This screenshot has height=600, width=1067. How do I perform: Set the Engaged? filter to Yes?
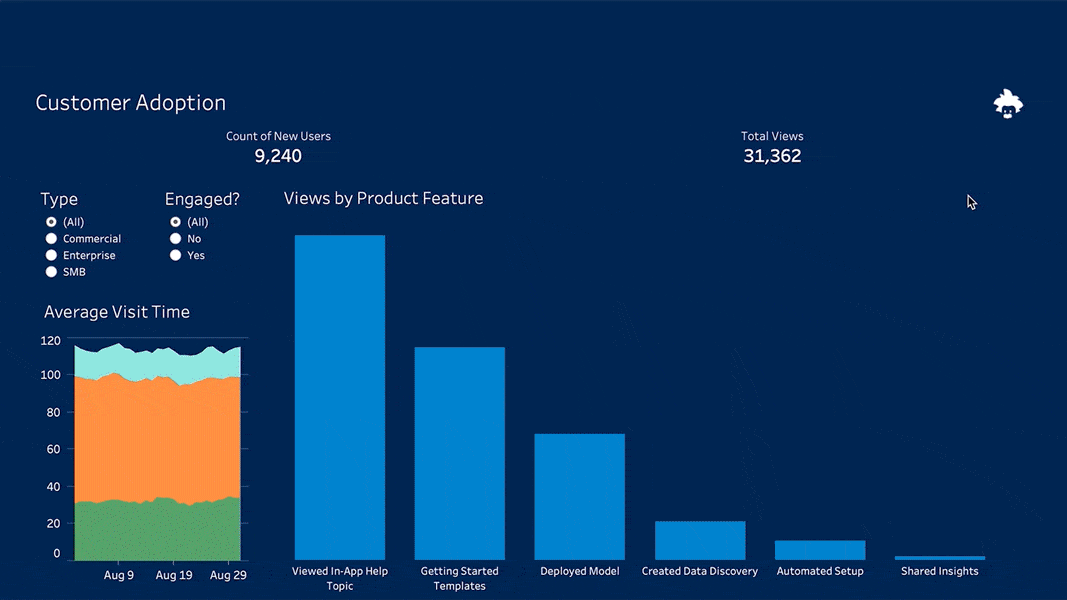coord(175,256)
